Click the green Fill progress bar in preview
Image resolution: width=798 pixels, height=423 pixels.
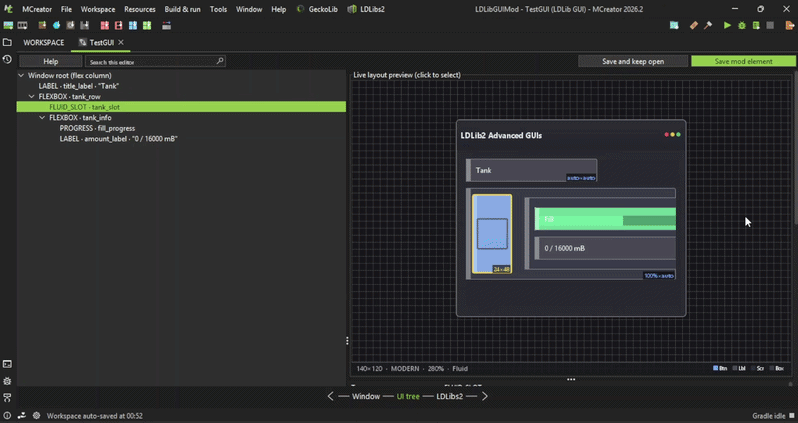click(x=605, y=219)
